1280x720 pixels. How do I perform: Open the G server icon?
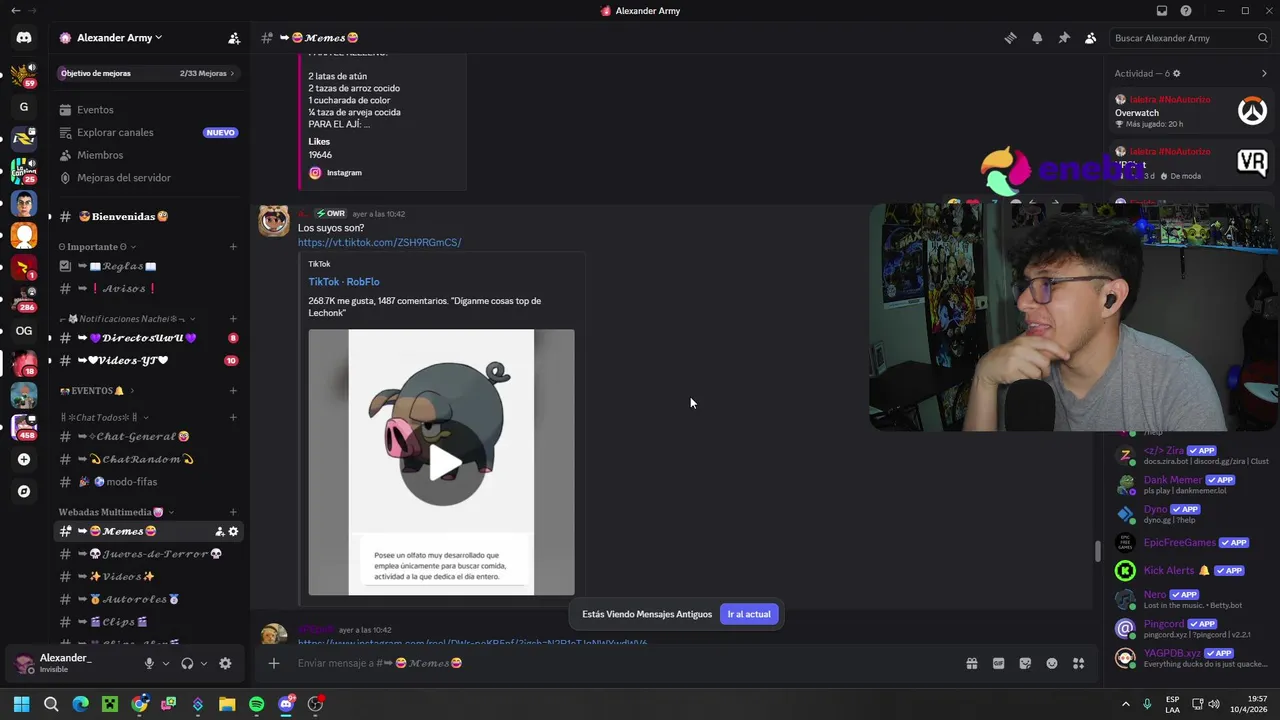[x=24, y=107]
